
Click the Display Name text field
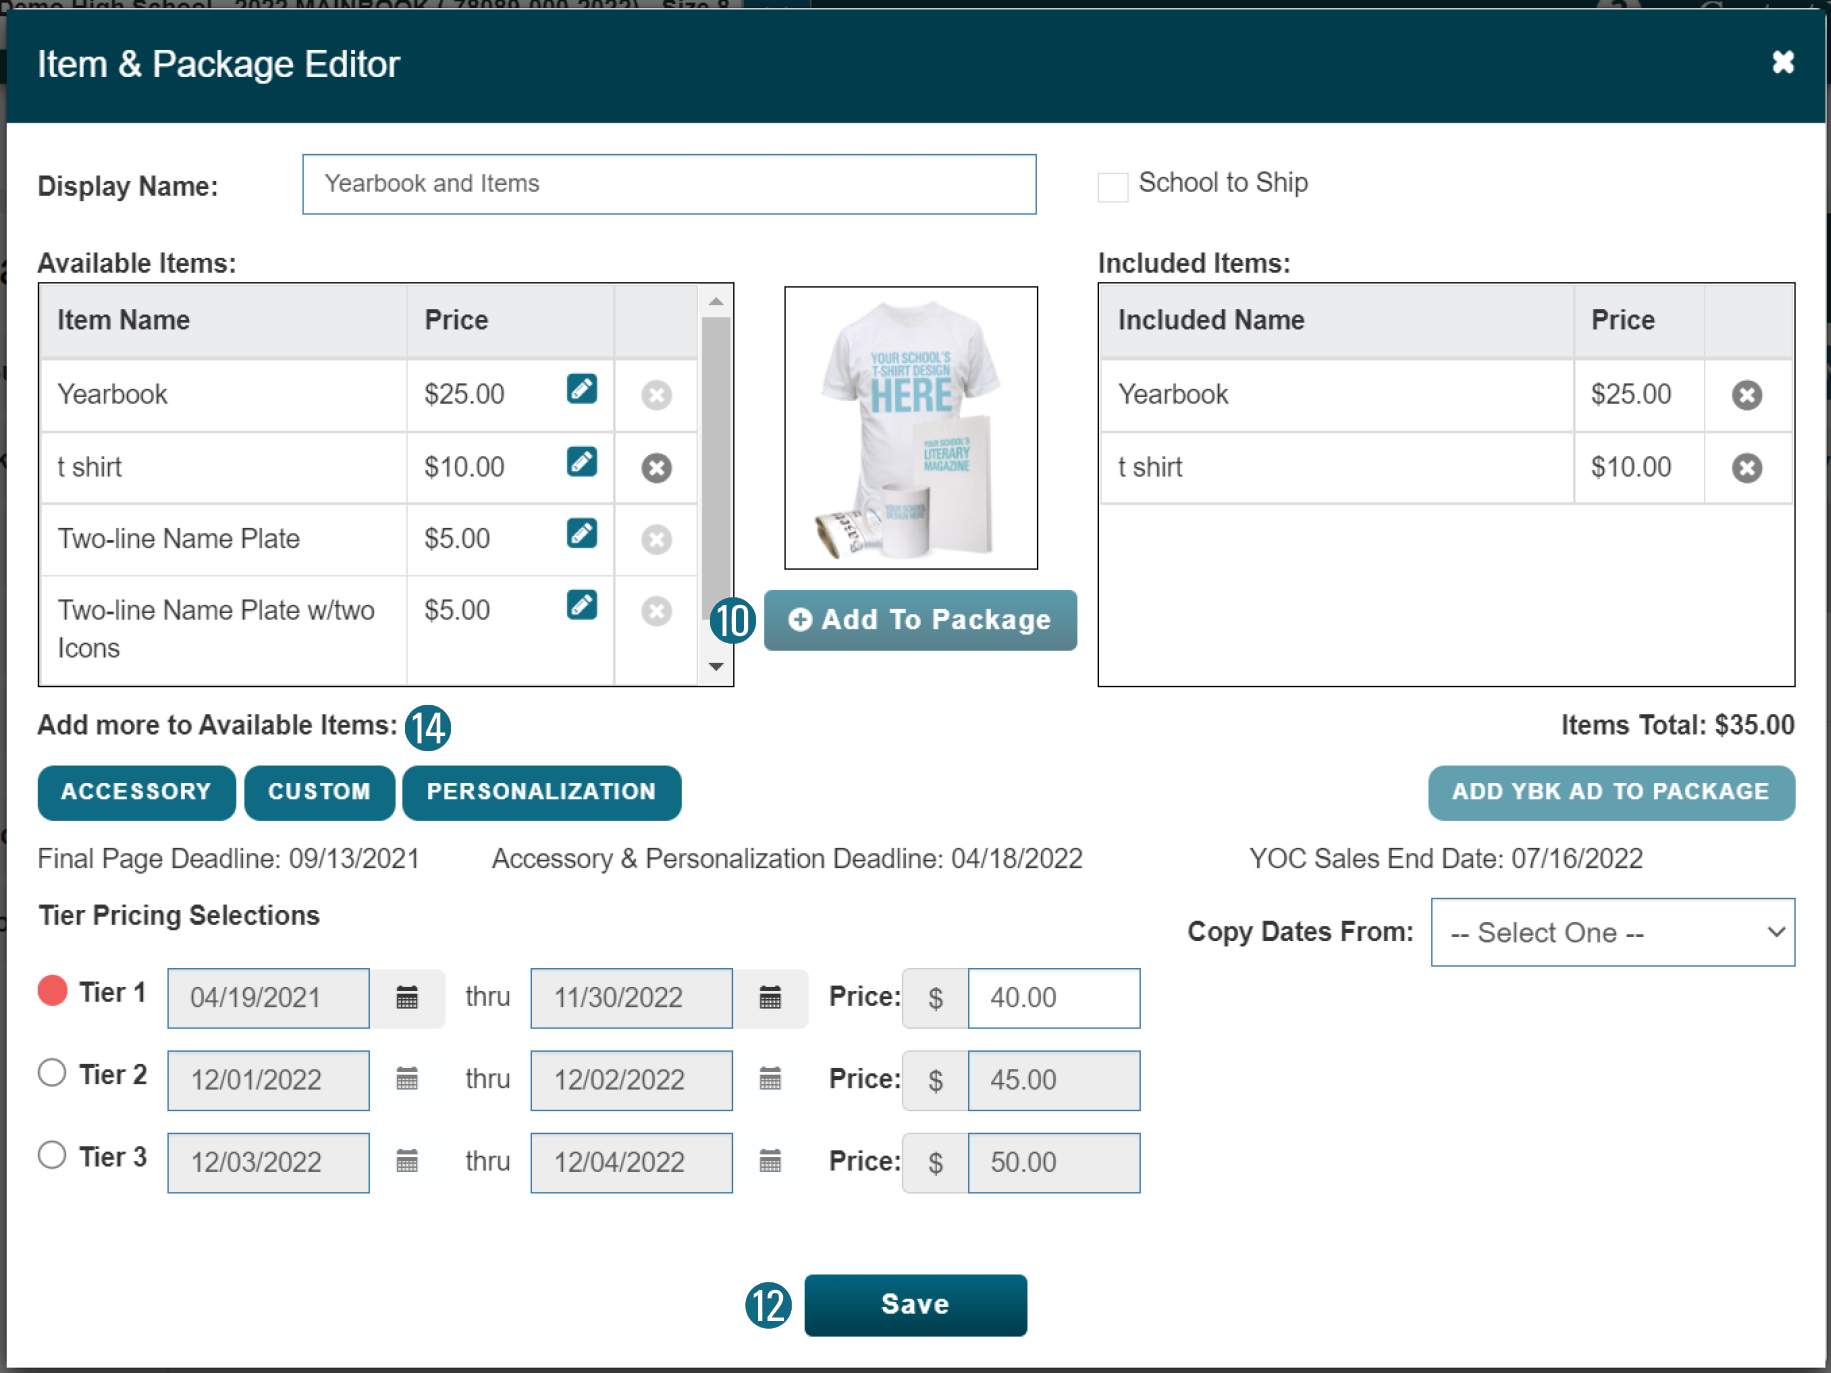click(669, 184)
